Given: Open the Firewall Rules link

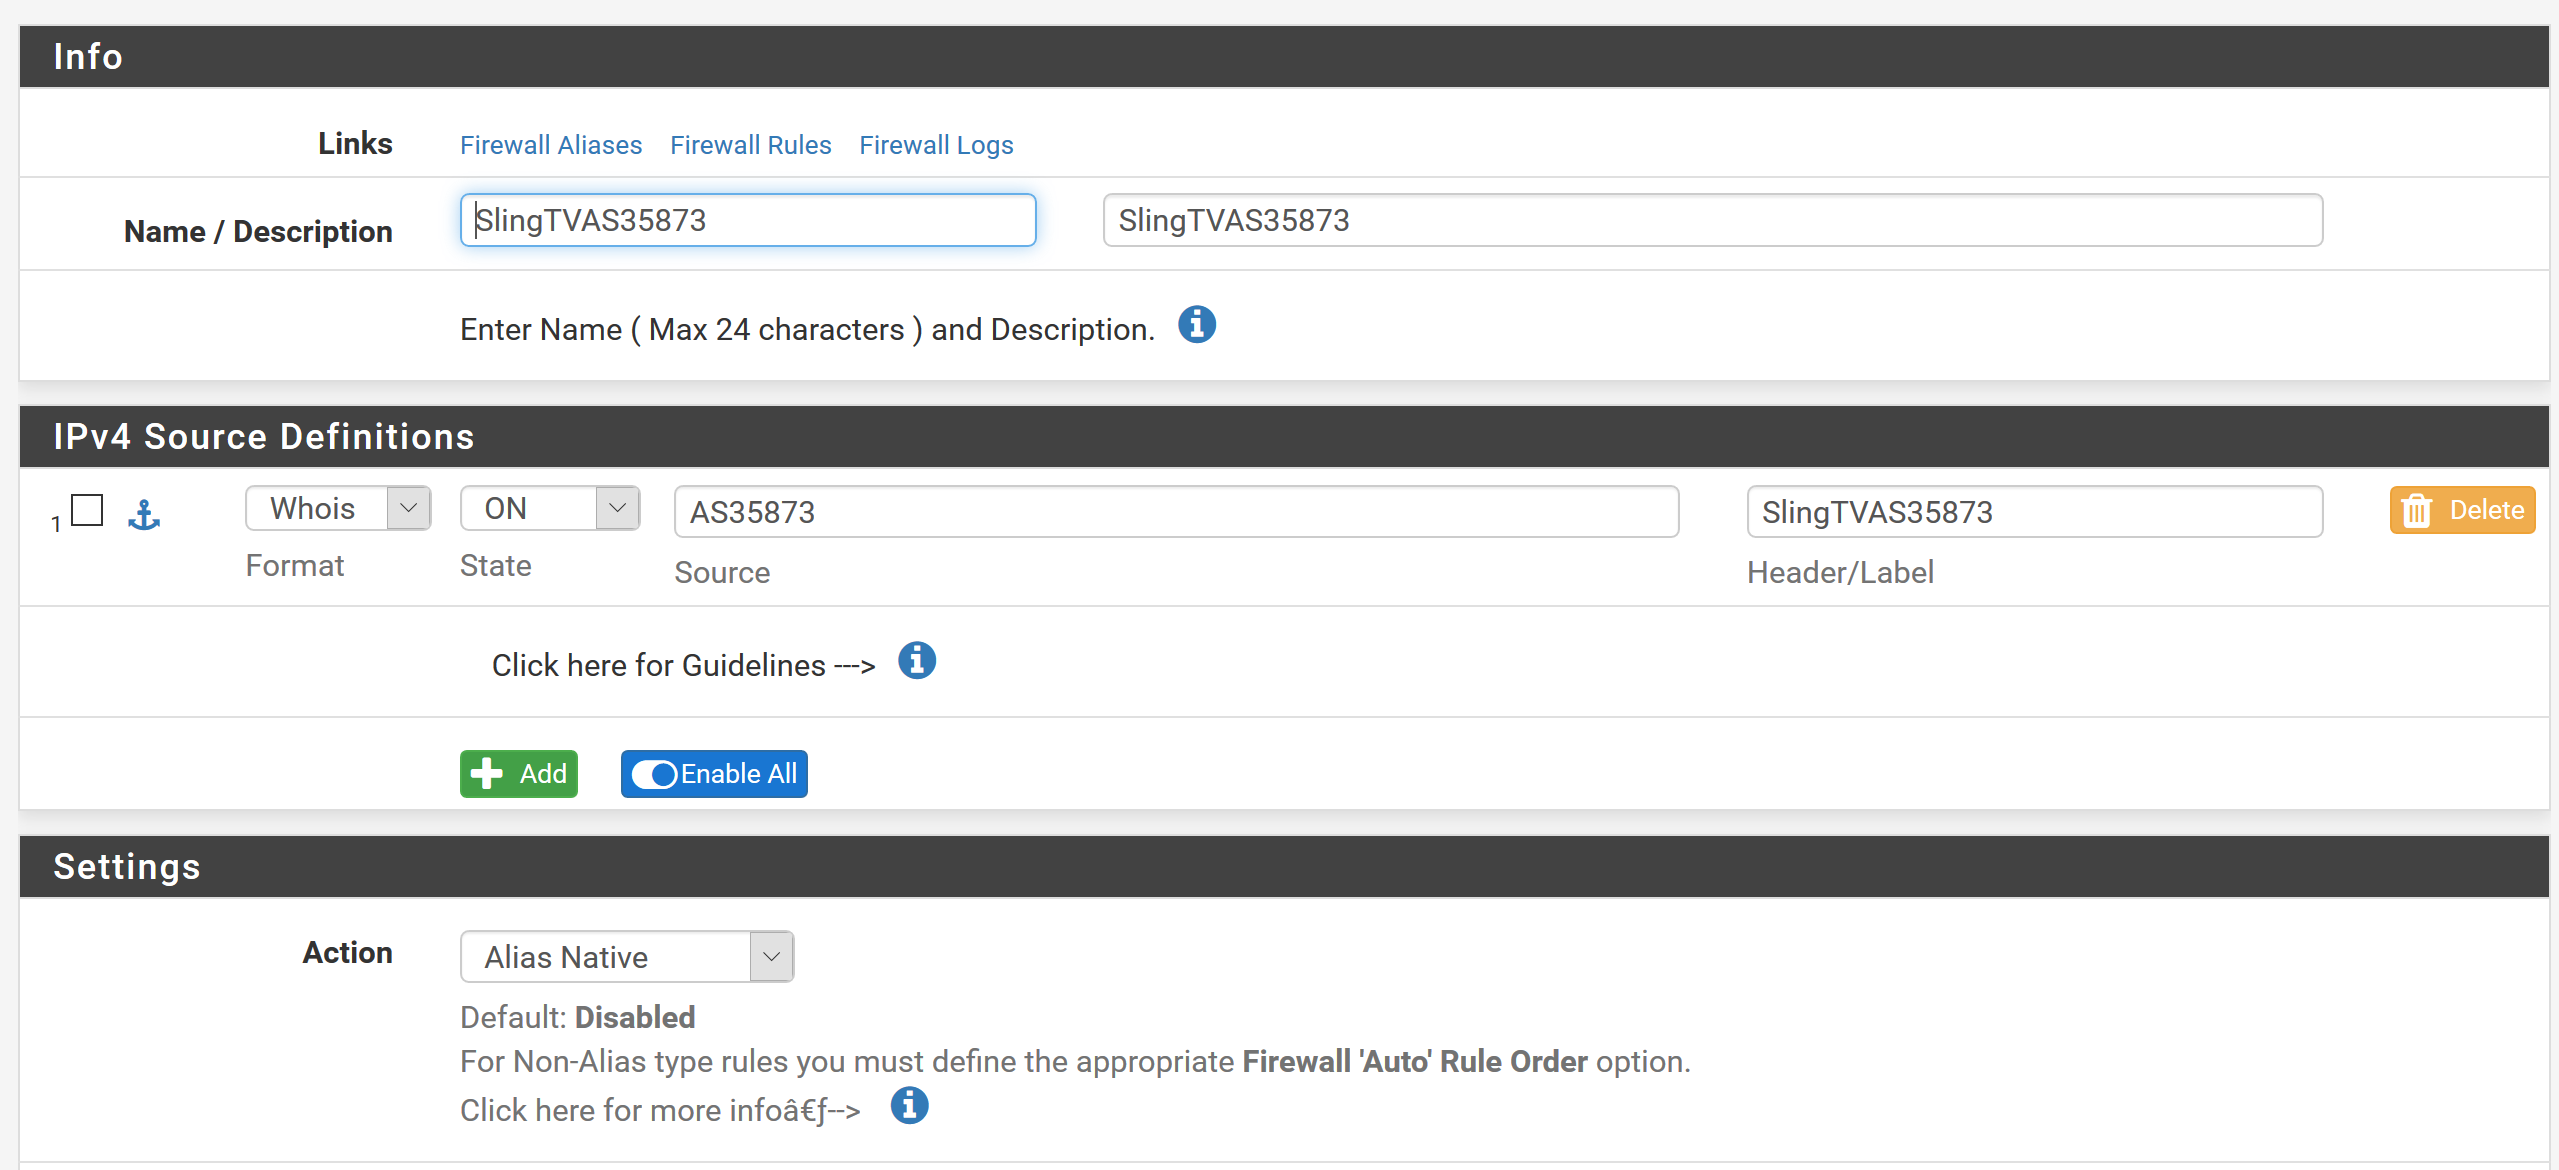Looking at the screenshot, I should pos(750,145).
